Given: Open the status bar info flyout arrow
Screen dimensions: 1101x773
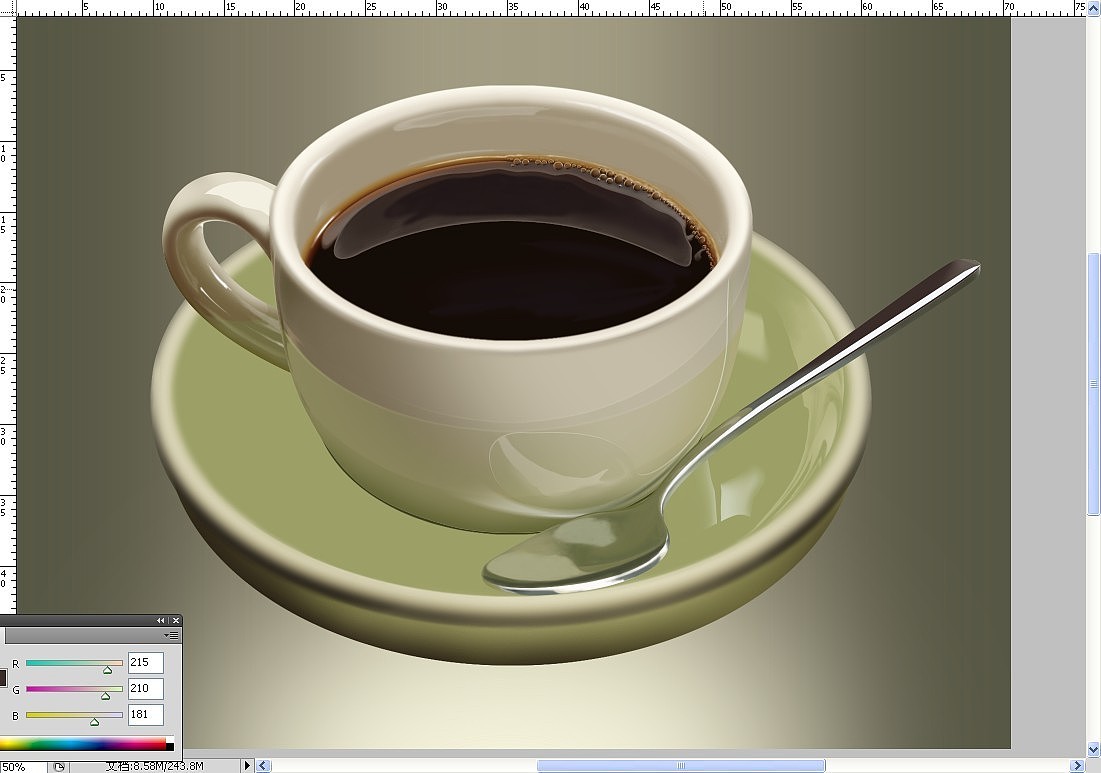Looking at the screenshot, I should click(x=247, y=765).
